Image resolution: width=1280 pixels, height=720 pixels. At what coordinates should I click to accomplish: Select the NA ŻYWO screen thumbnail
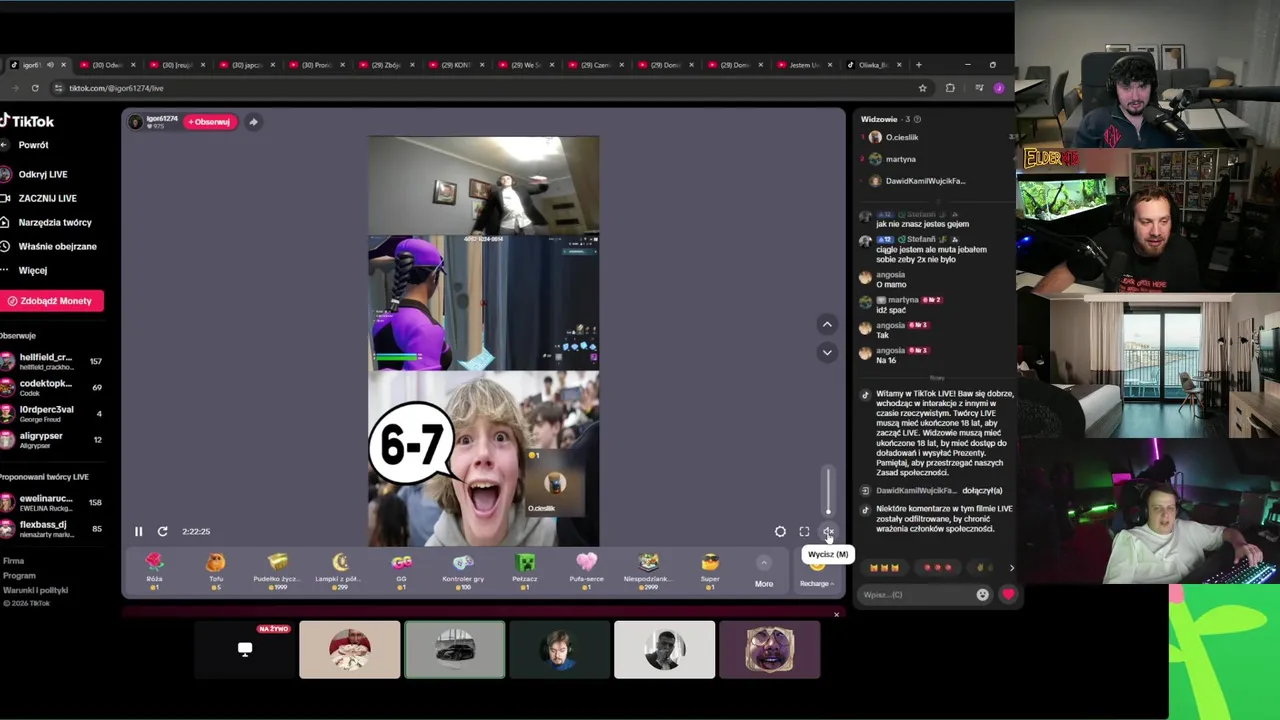coord(245,650)
